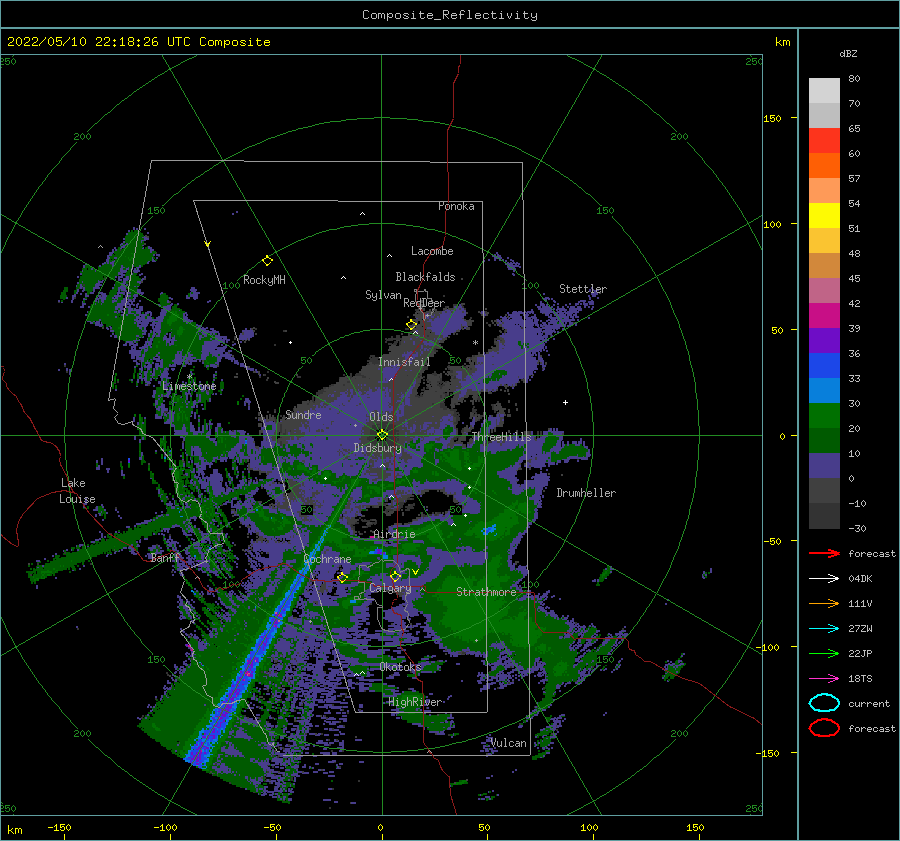Viewport: 900px width, 841px height.
Task: Click the 18TS legend label
Action: tap(860, 679)
